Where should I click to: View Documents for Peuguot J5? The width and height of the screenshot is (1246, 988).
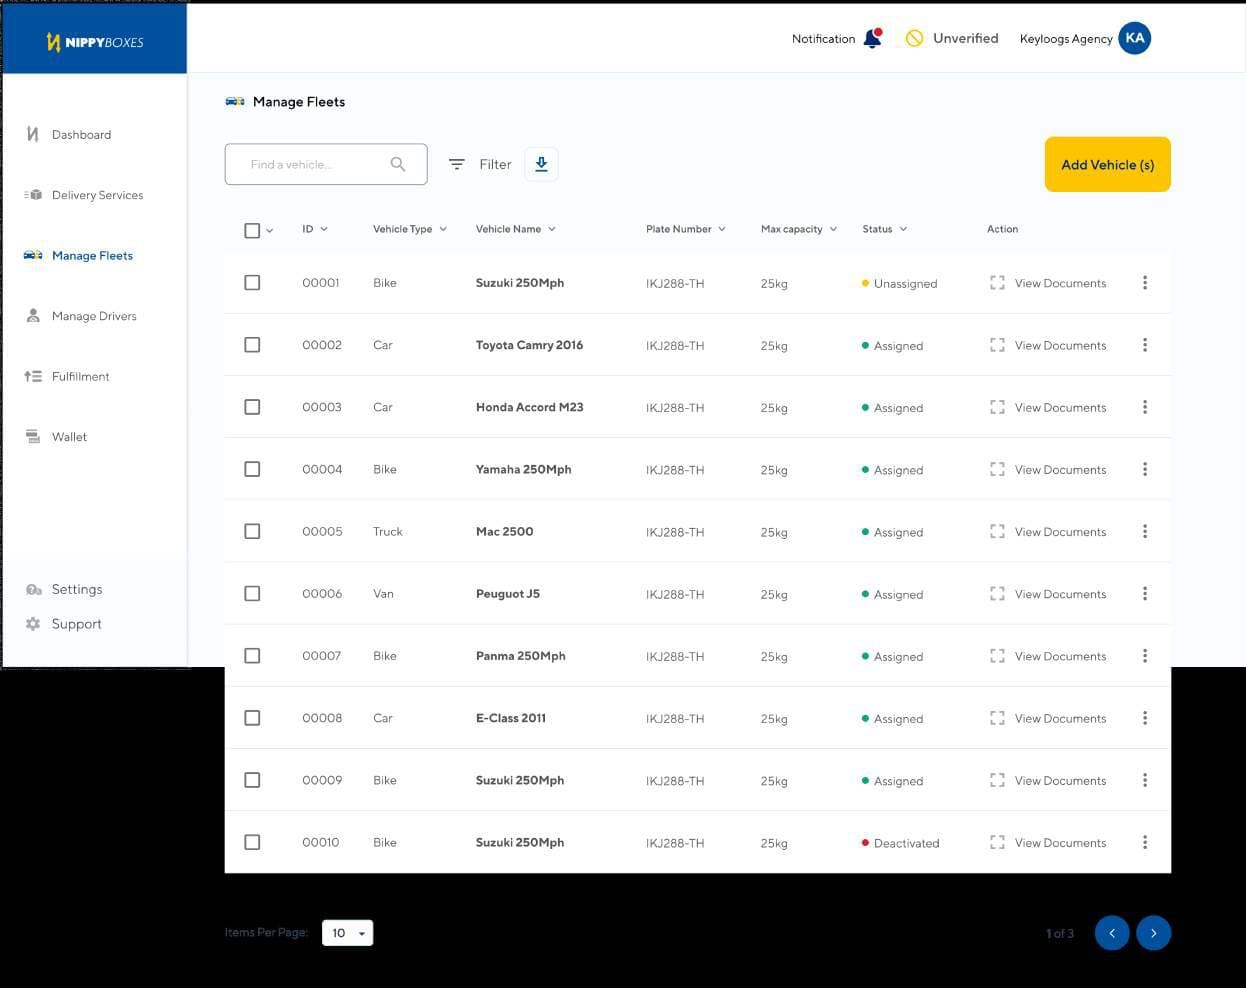pos(1060,594)
